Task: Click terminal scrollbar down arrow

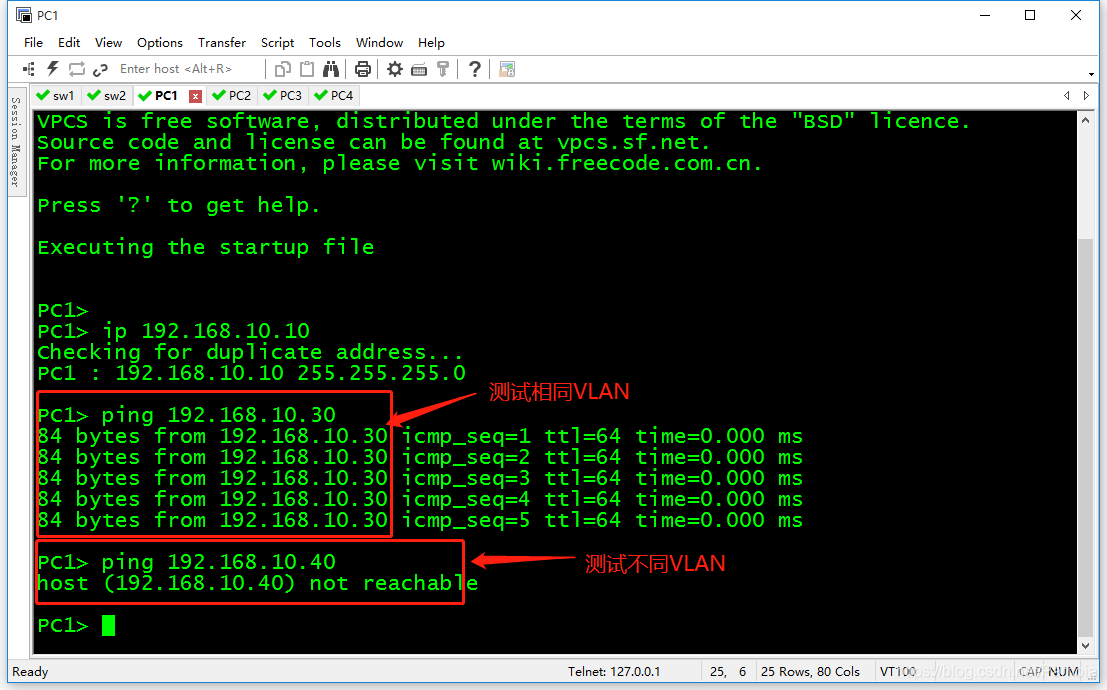Action: (1086, 646)
